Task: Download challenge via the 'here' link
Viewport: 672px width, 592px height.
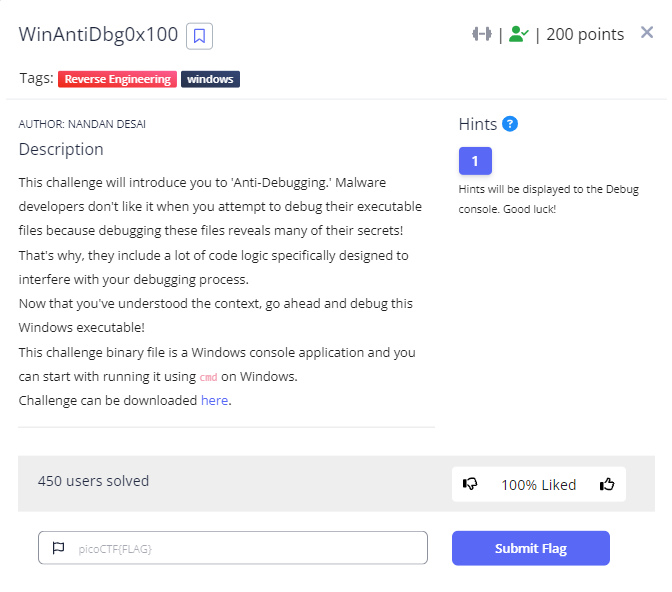Action: (x=214, y=400)
